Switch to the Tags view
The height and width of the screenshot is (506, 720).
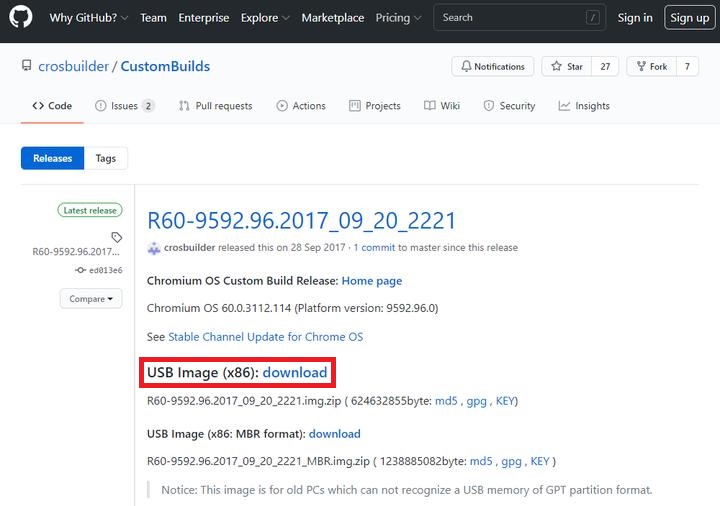[x=106, y=158]
